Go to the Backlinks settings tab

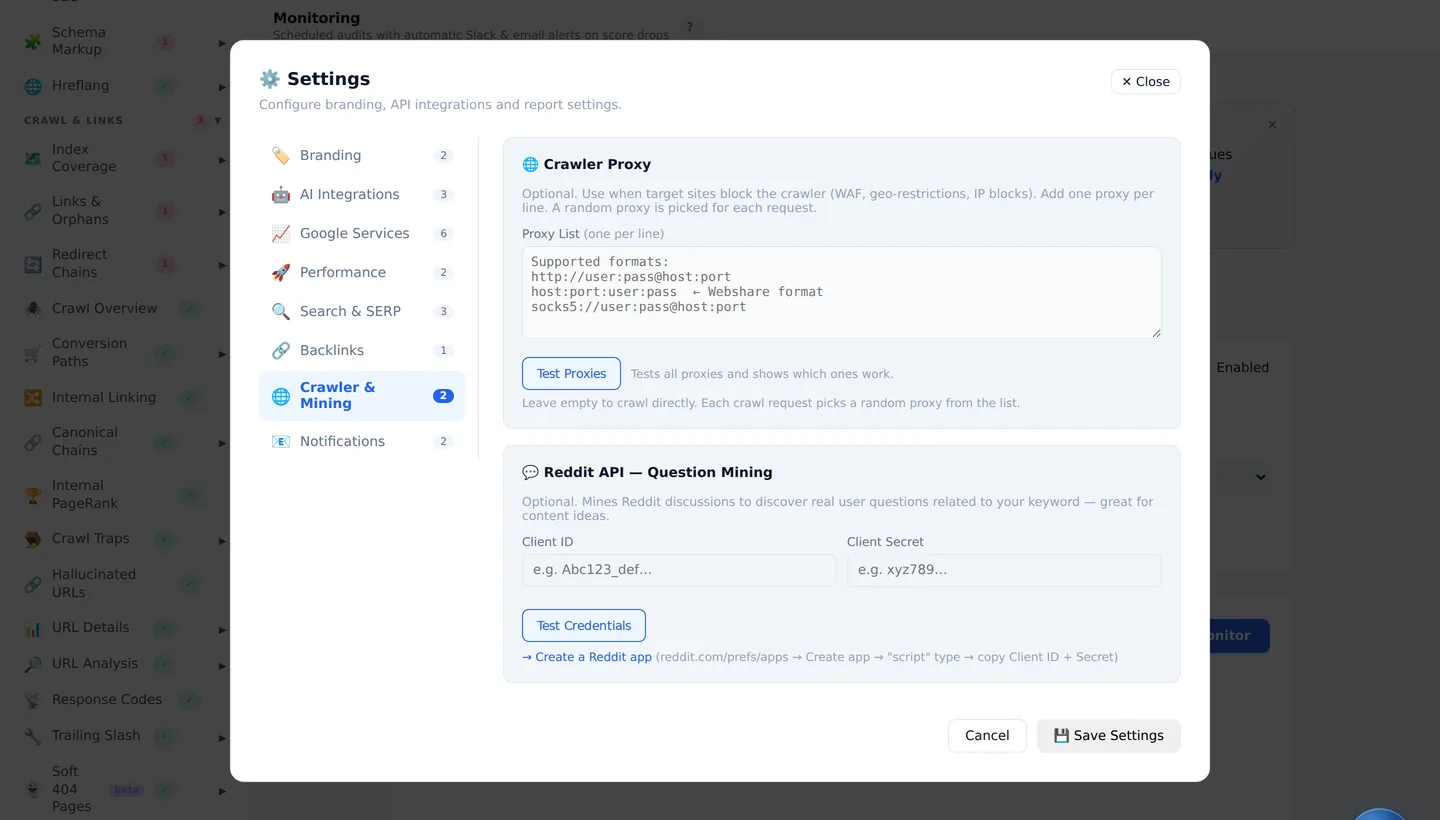[x=362, y=350]
